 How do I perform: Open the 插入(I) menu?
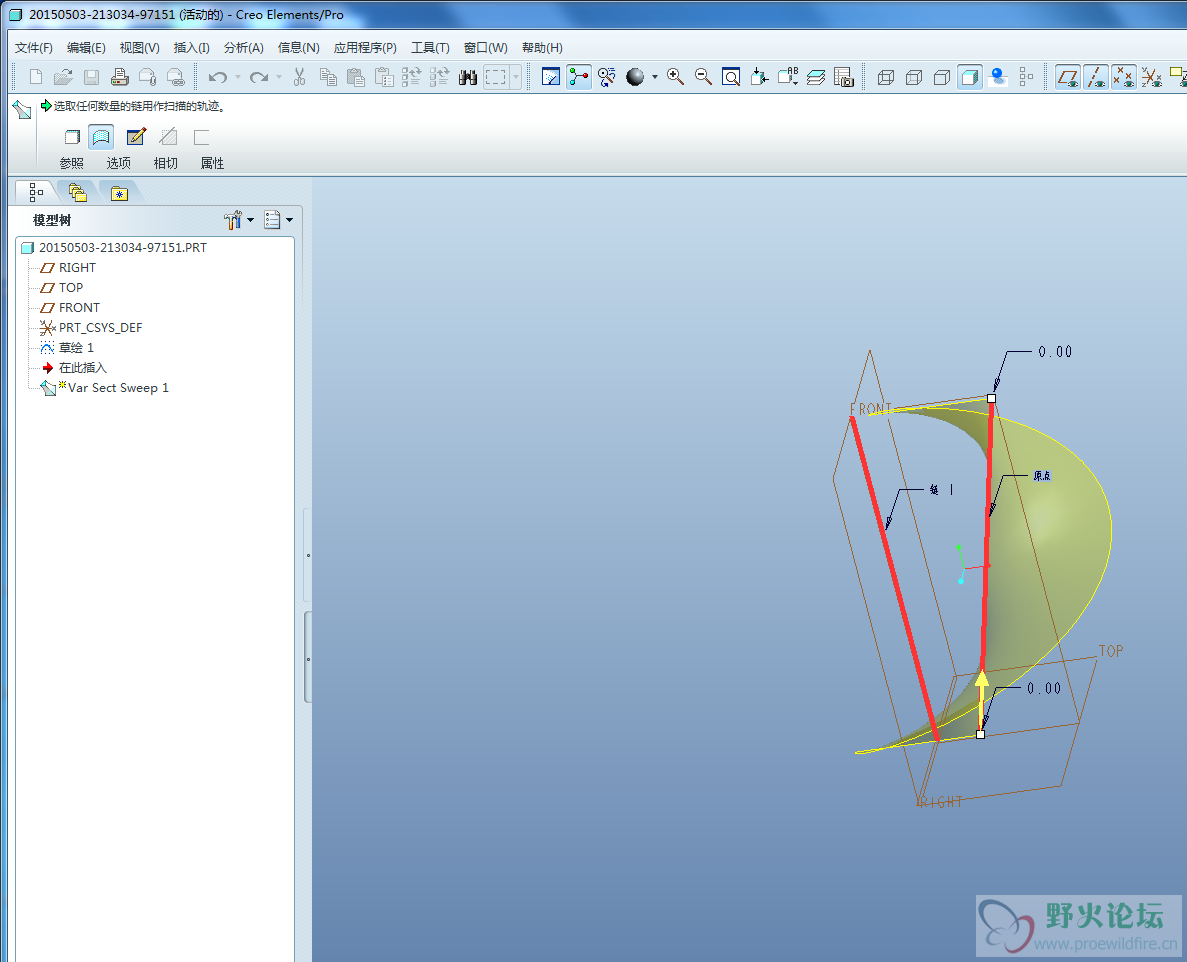[x=192, y=48]
